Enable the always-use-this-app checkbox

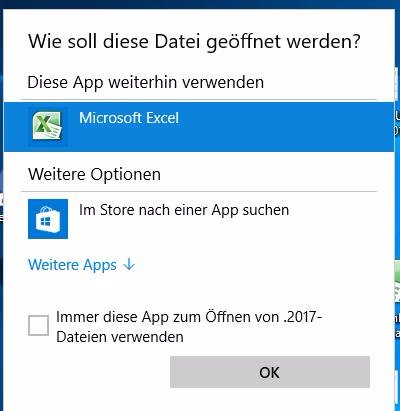(x=38, y=326)
